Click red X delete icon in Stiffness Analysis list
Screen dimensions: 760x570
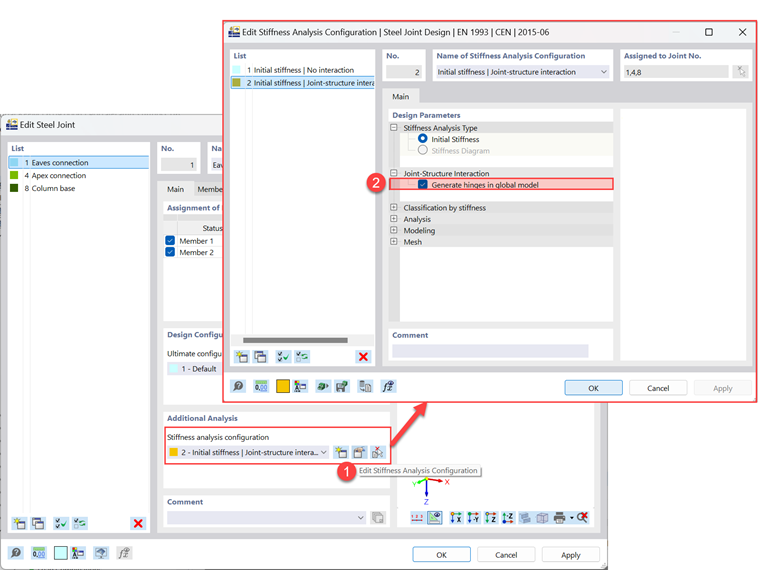point(363,357)
